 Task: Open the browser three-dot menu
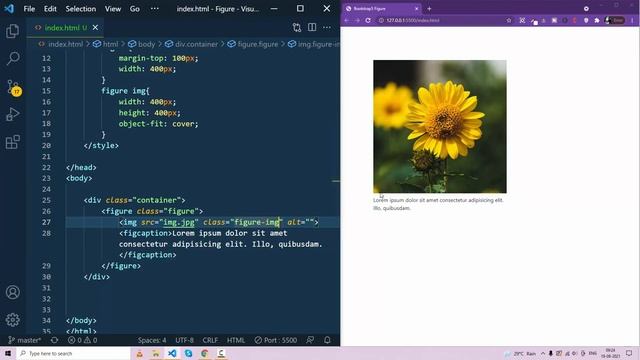[632, 20]
